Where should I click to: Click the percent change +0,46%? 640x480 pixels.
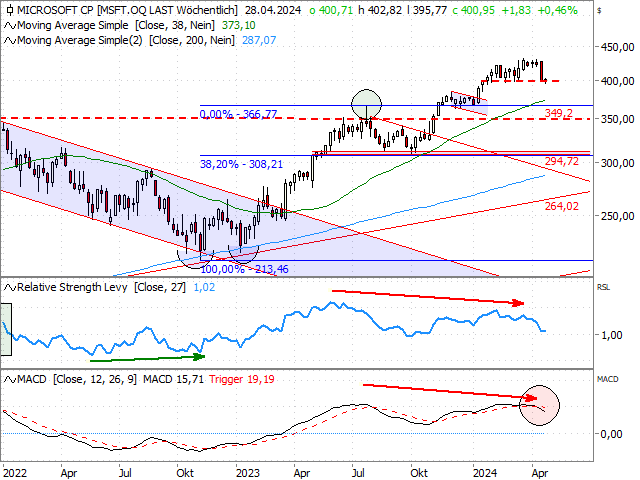click(558, 10)
